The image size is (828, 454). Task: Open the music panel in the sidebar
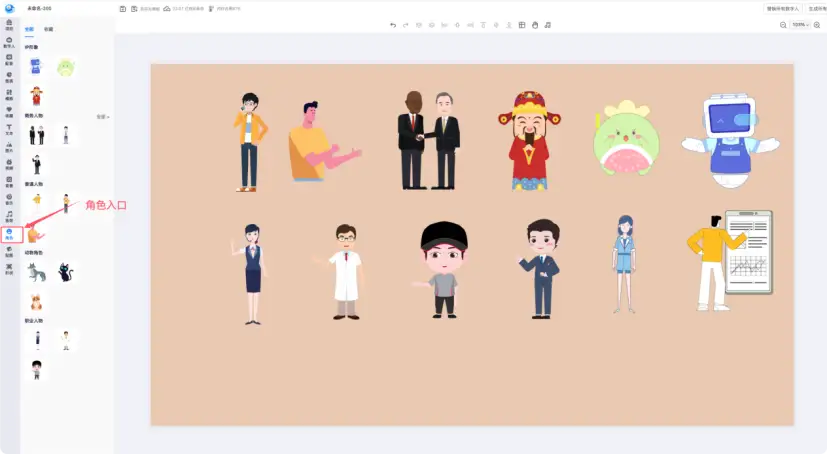10,216
